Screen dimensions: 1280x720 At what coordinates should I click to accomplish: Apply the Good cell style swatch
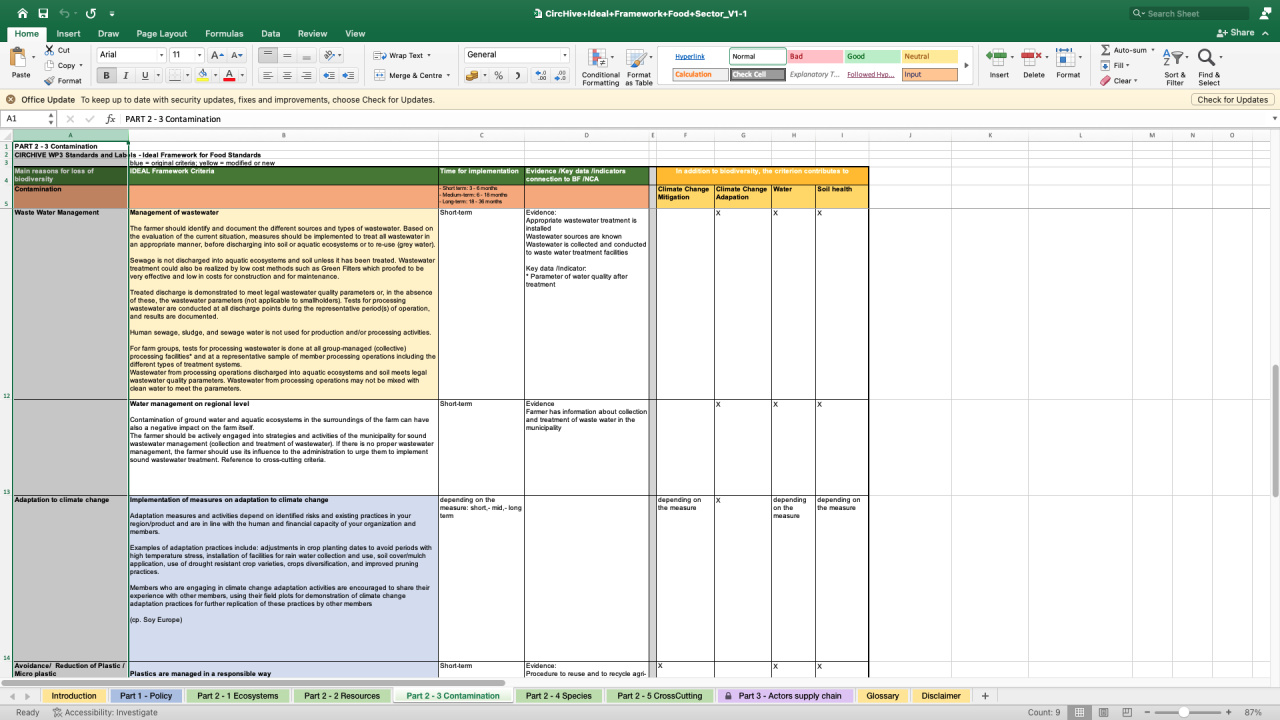click(872, 57)
